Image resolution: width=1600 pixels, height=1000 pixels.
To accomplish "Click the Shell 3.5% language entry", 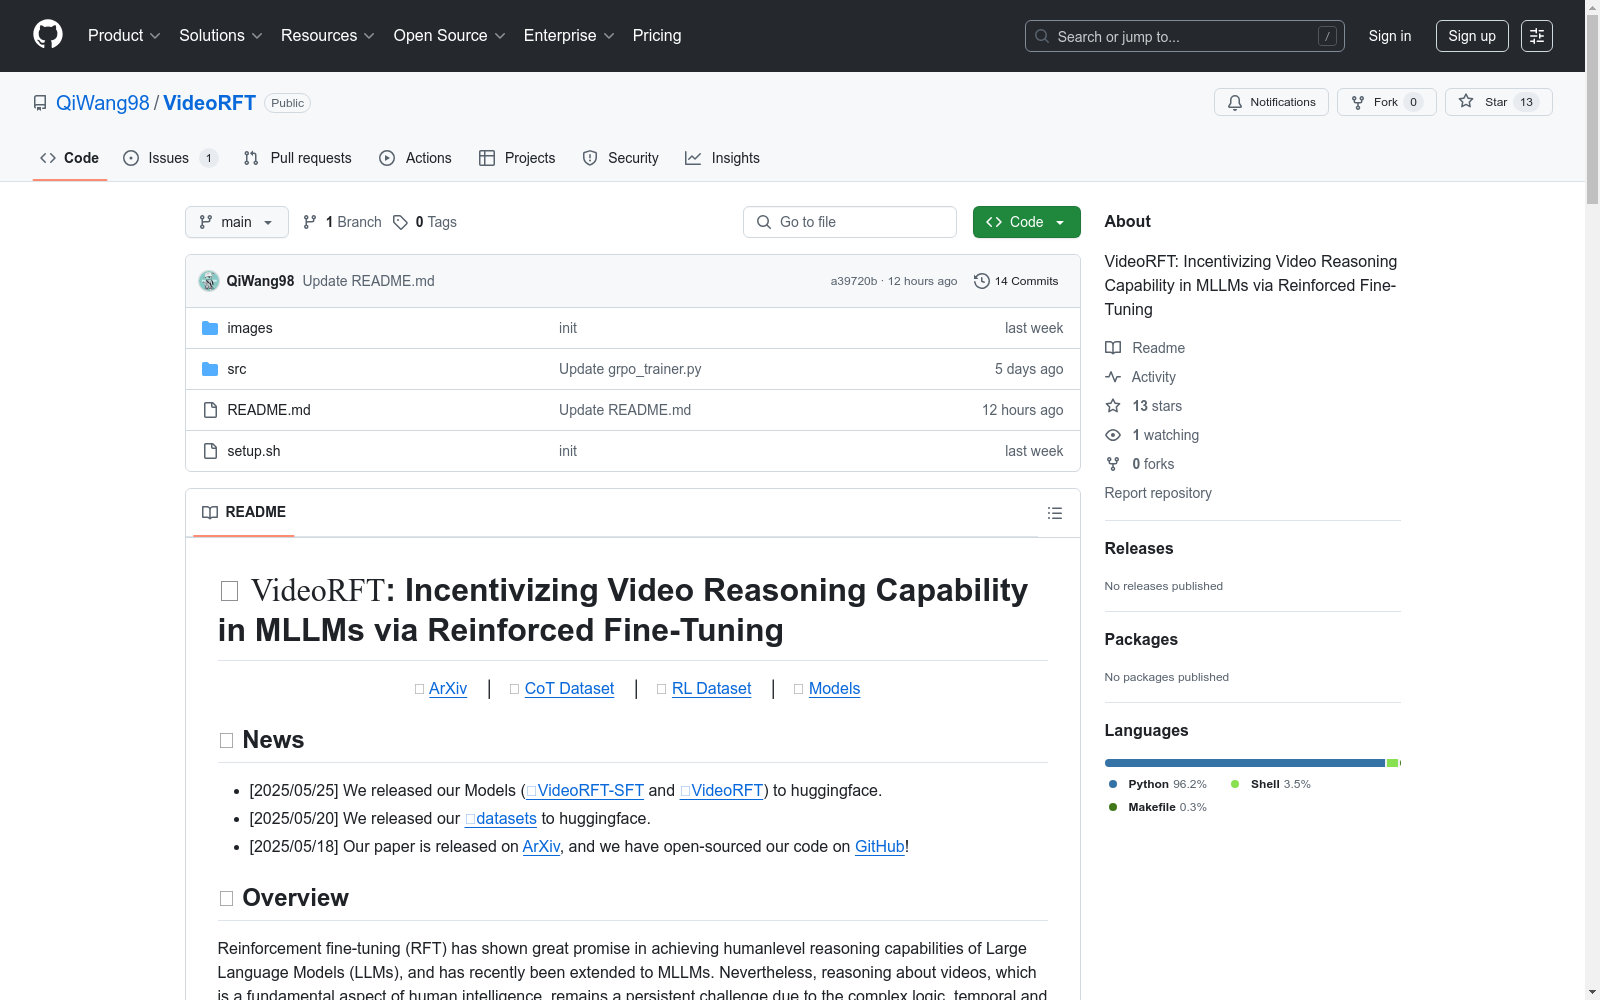I will (x=1270, y=784).
